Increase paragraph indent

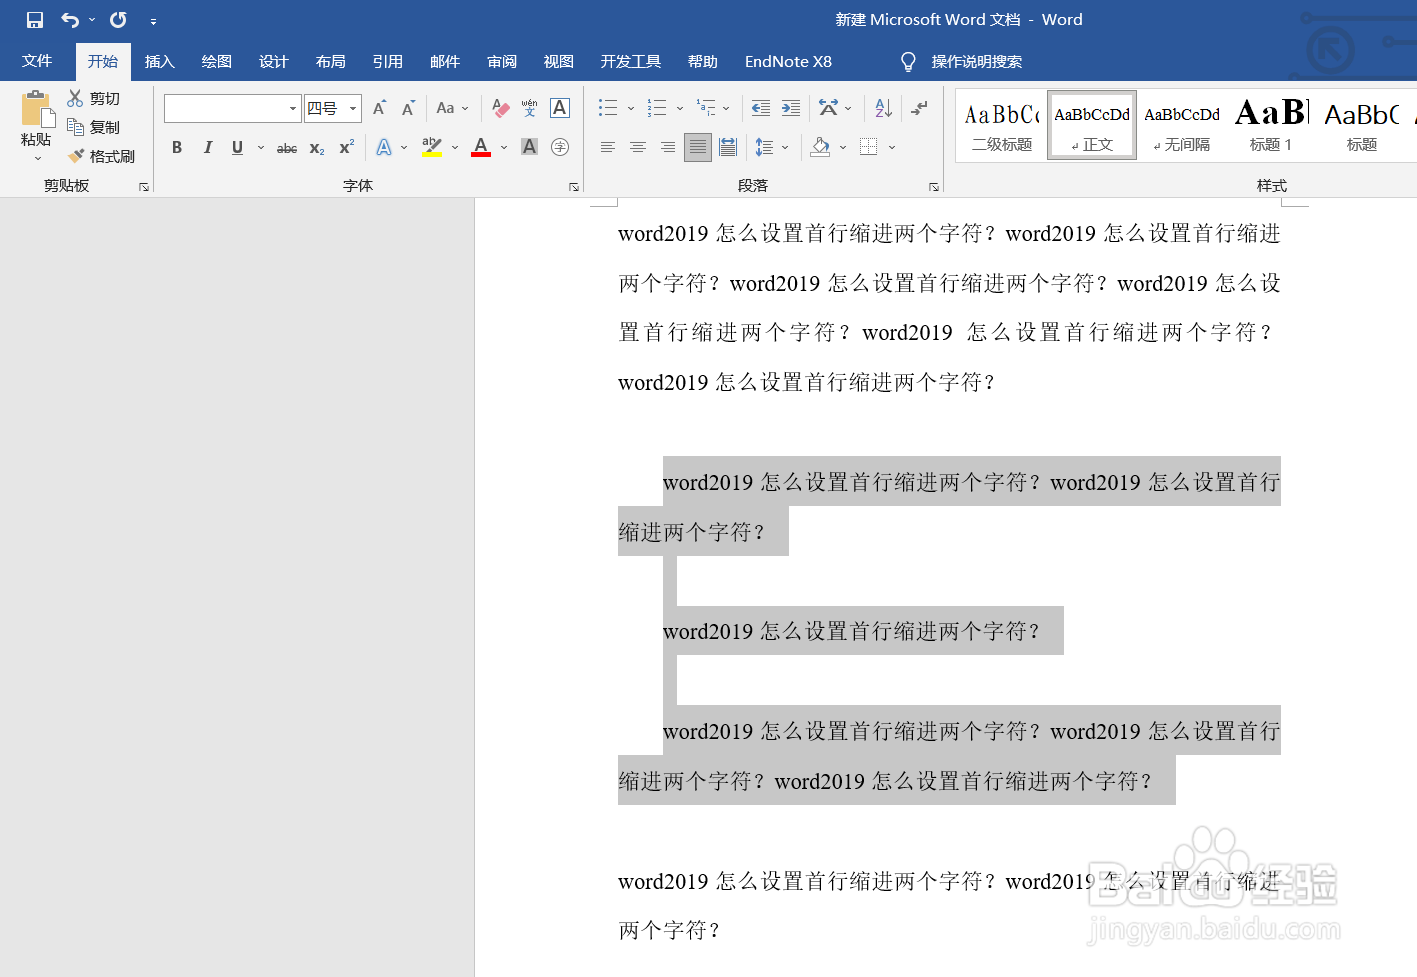tap(791, 108)
